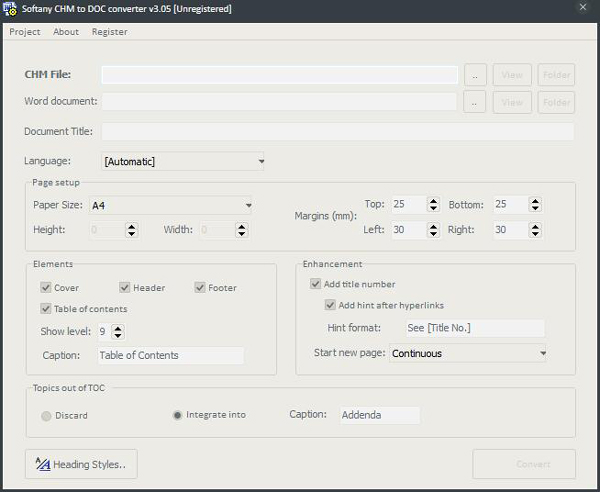
Task: Decrease the page Height value
Action: coord(132,234)
